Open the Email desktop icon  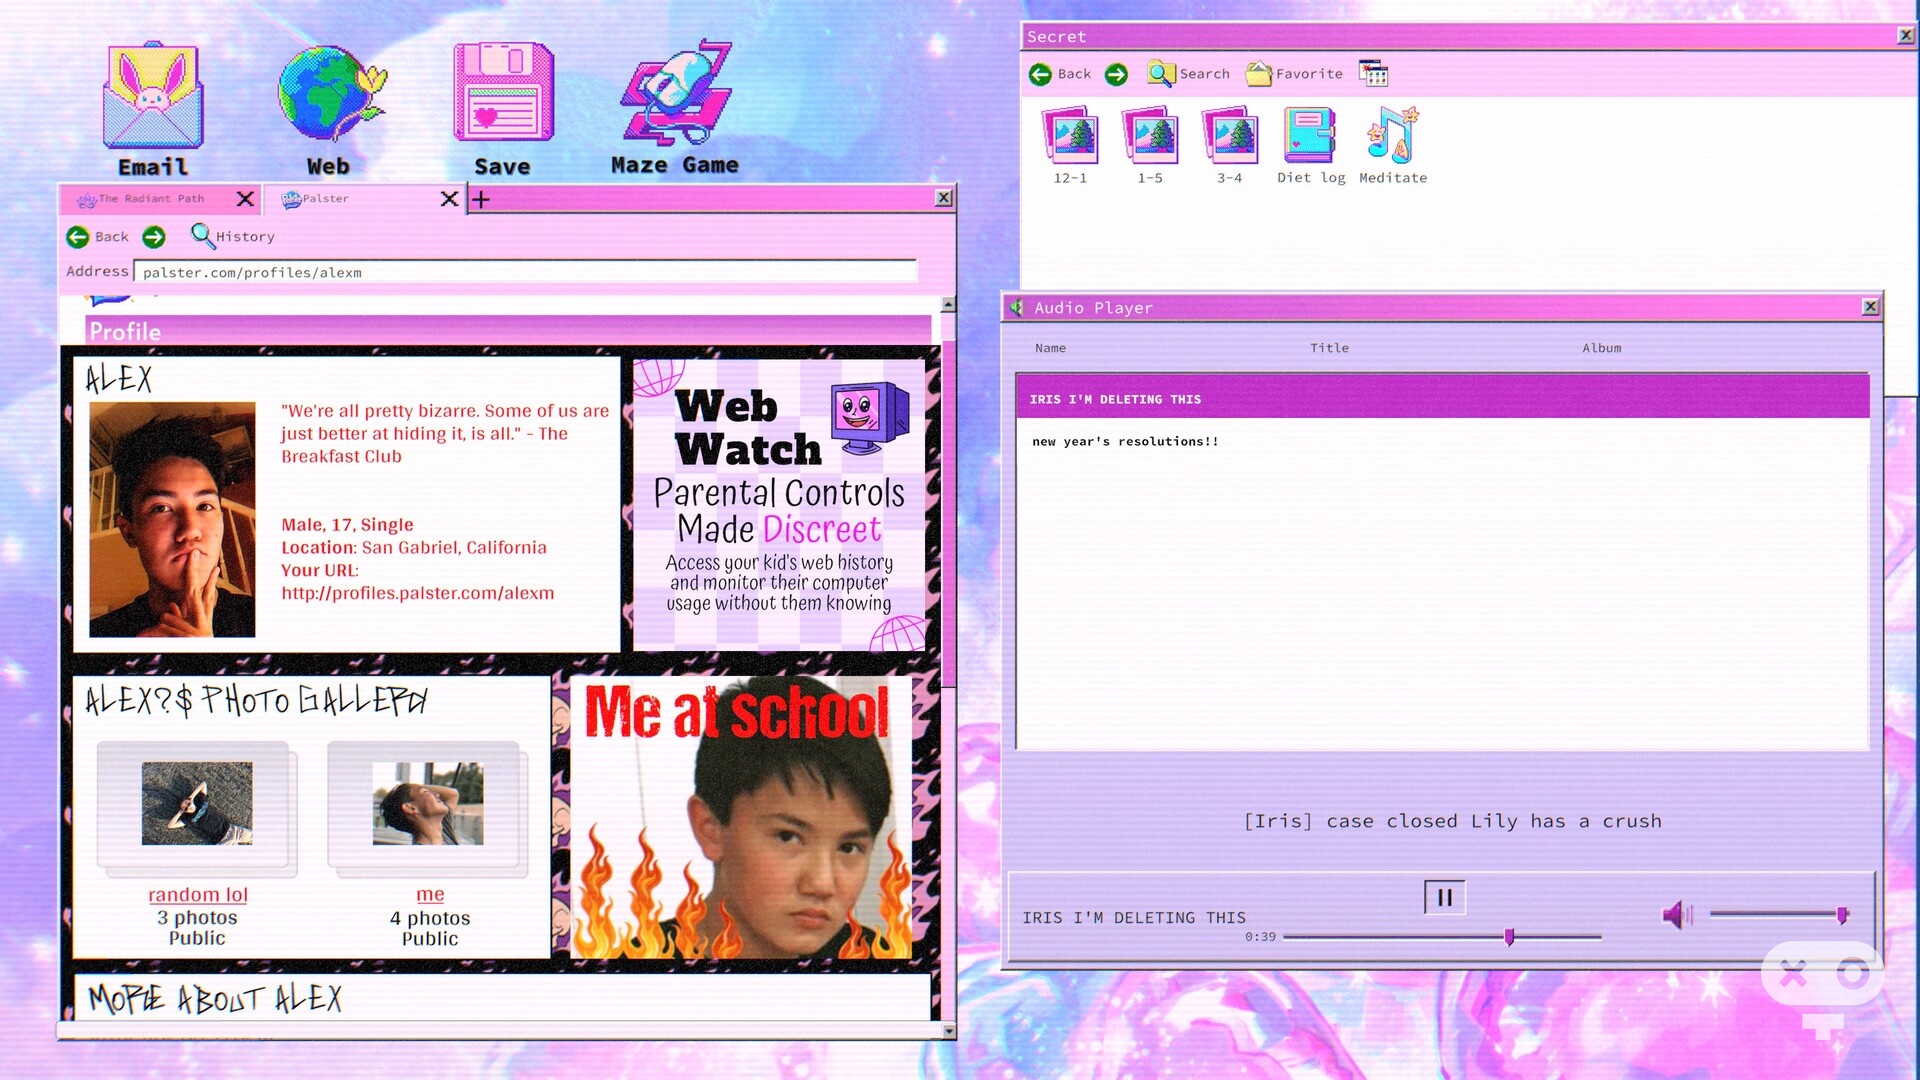(x=153, y=108)
